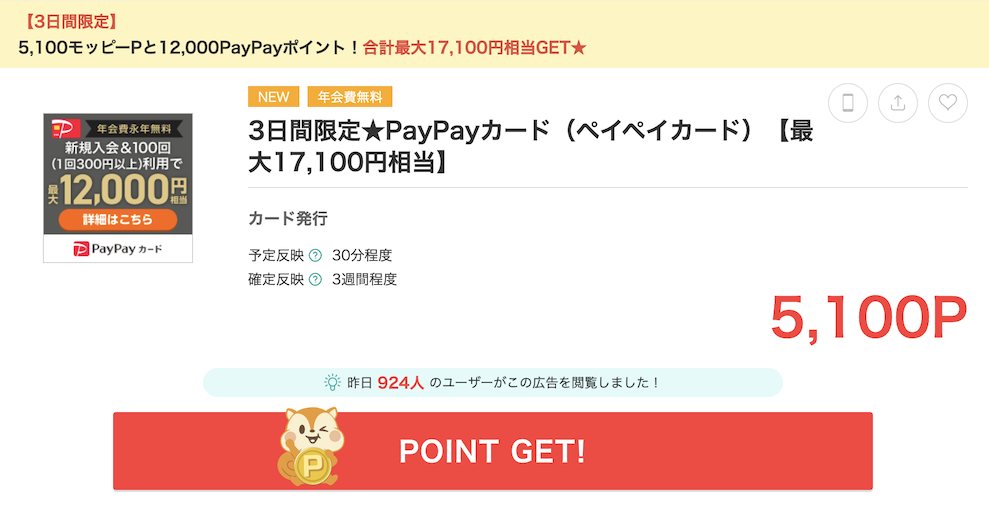
Task: Click the lightbulb icon in the viewer notice
Action: point(332,382)
